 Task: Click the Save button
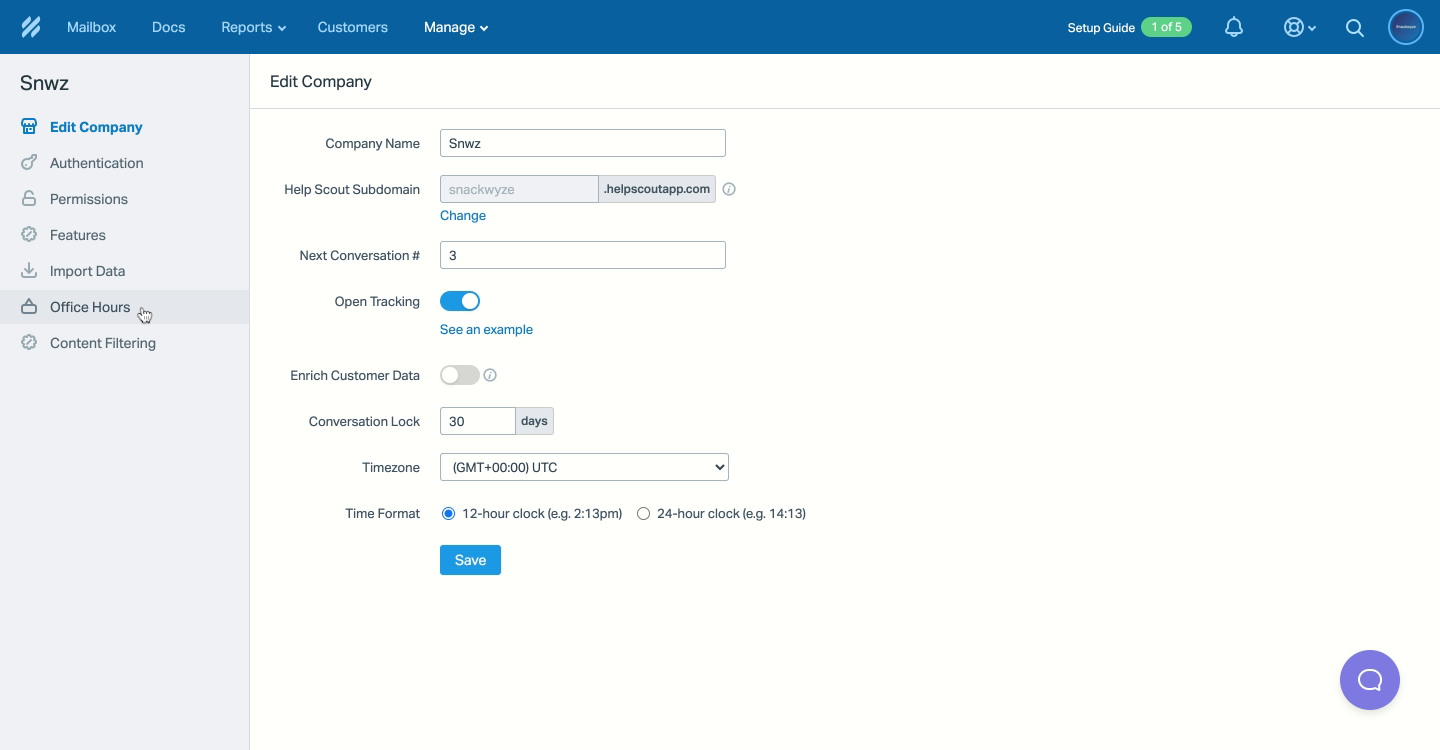[x=470, y=560]
